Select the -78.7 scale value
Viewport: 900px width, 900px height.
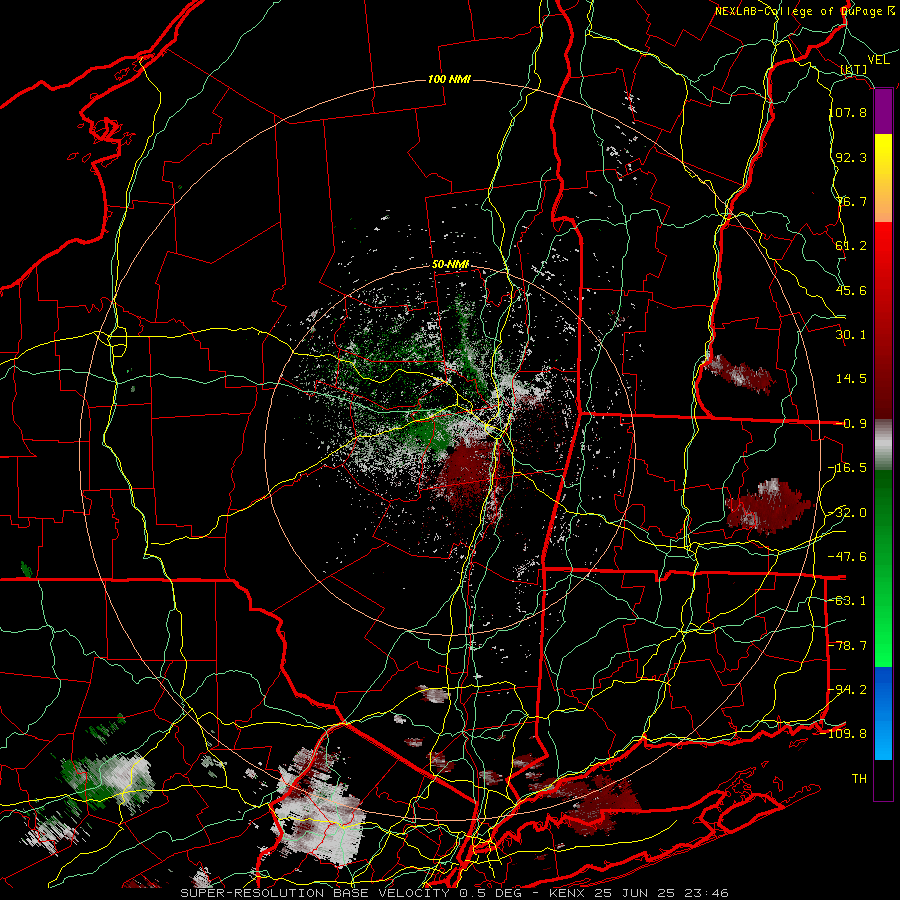tap(848, 646)
